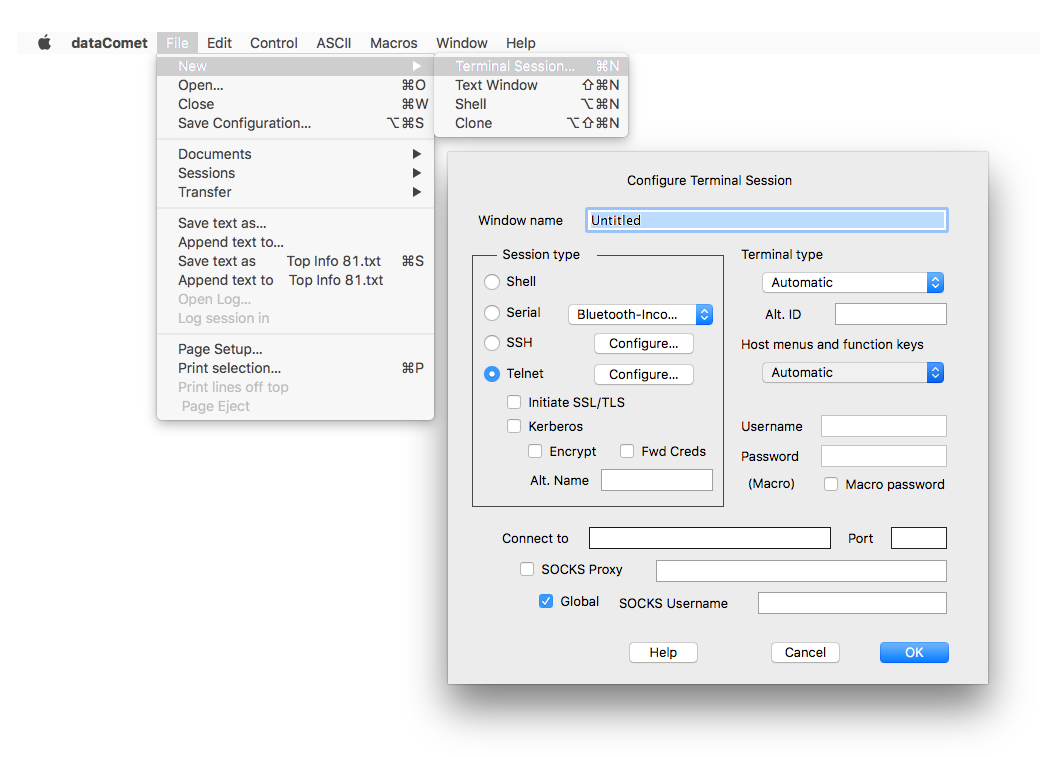Uncheck the Global checkbox

coord(546,601)
